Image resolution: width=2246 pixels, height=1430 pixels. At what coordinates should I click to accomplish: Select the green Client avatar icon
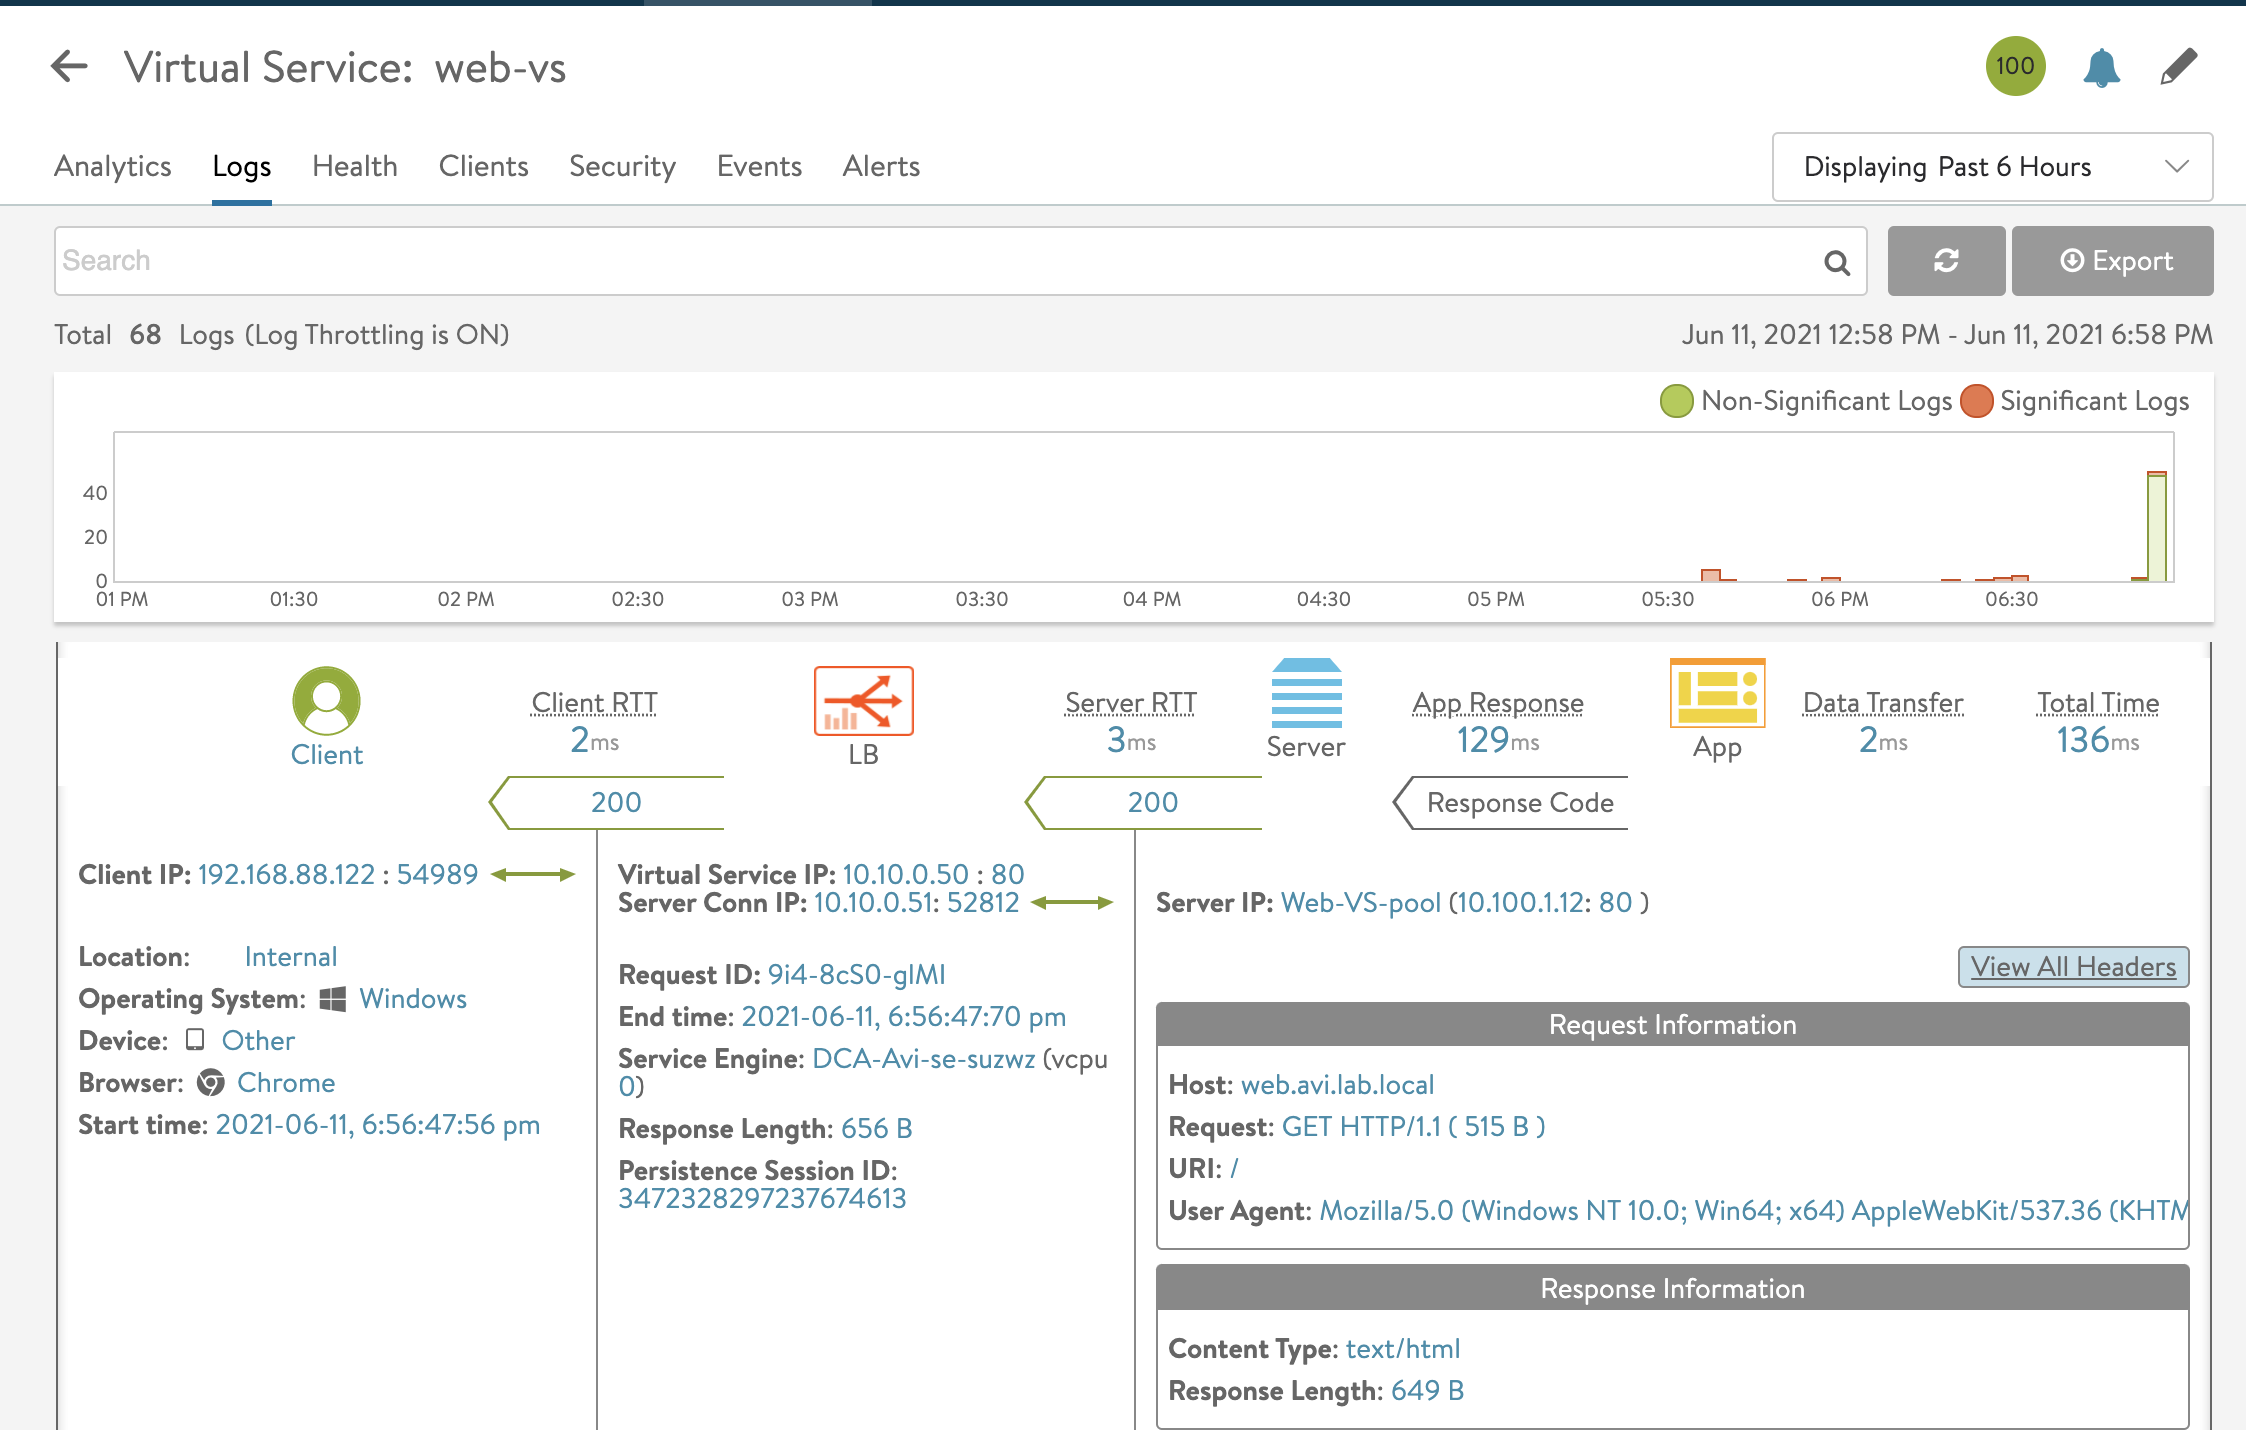pos(326,700)
